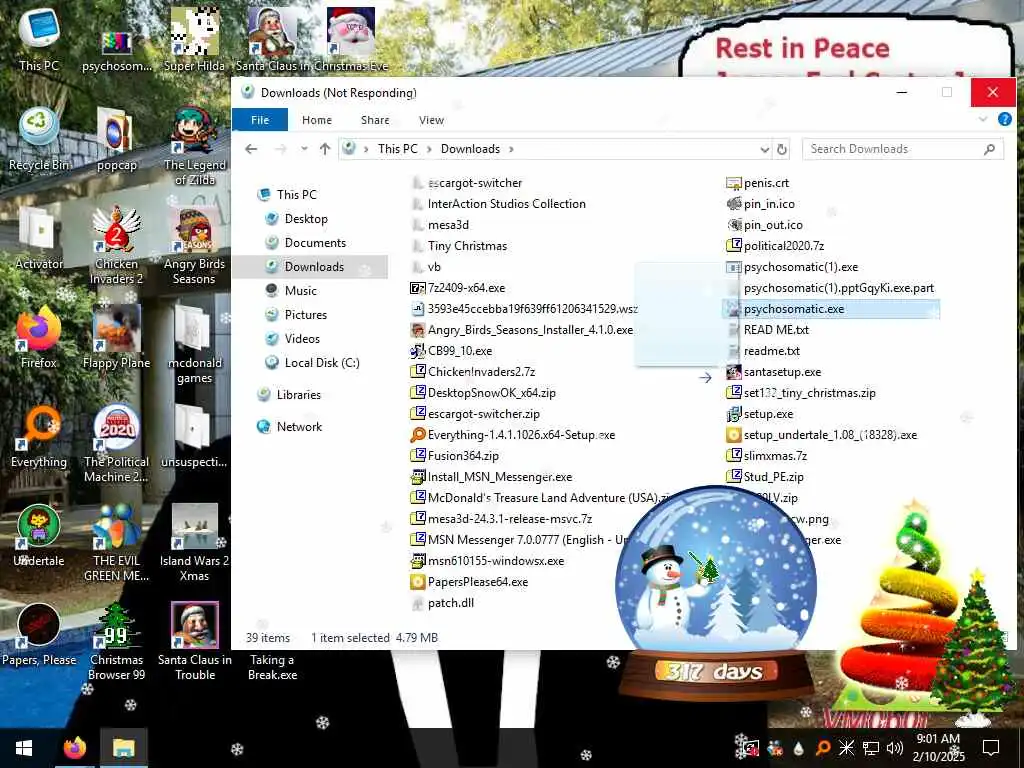Click the network tray icon
Viewport: 1024px width, 768px height.
tap(871, 748)
